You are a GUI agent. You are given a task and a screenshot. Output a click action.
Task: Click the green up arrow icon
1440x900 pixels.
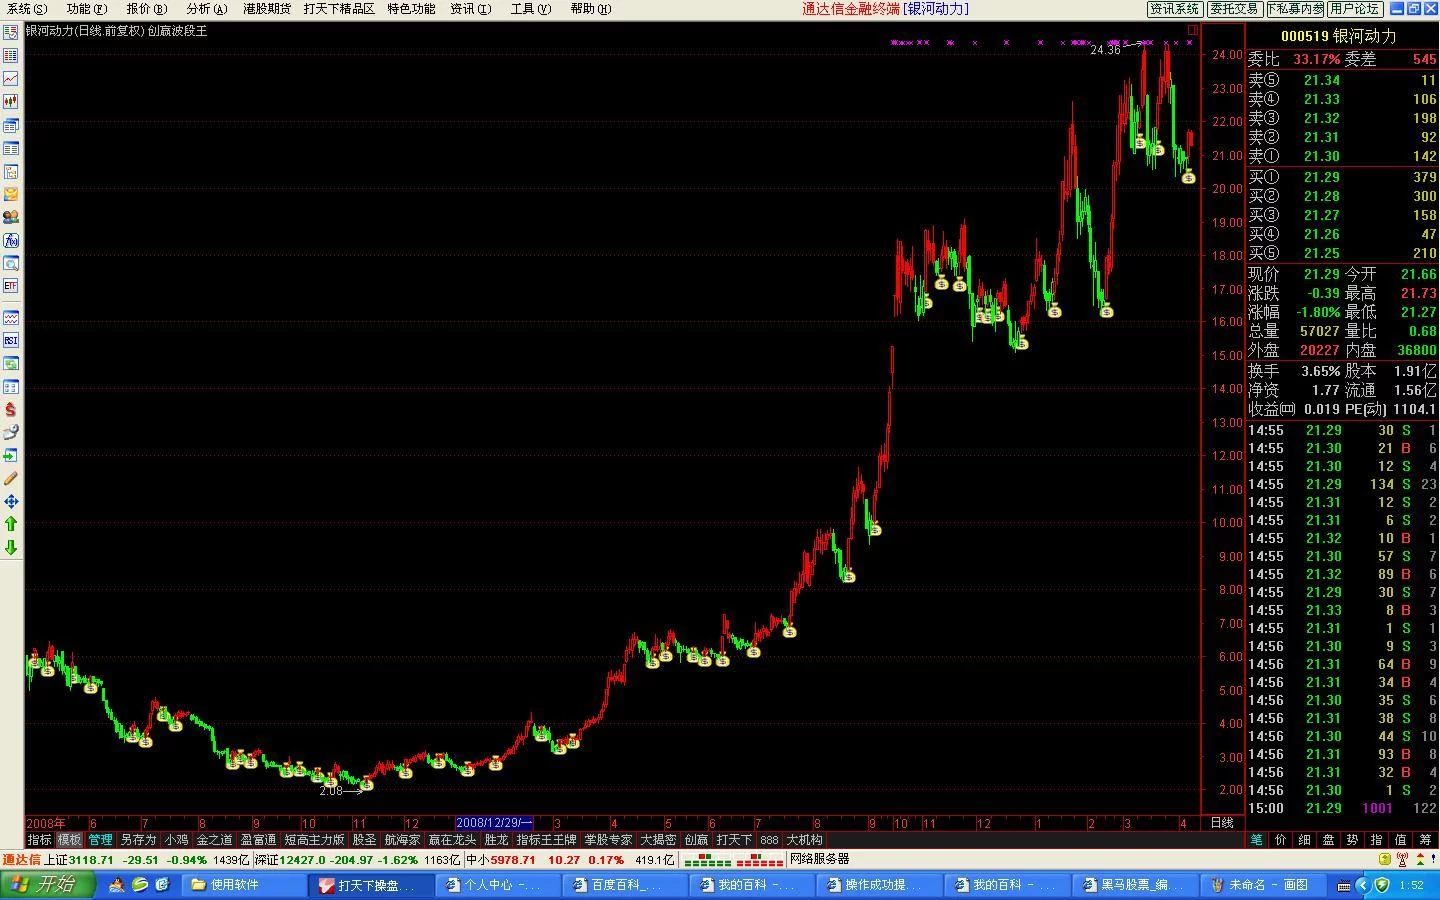point(11,524)
